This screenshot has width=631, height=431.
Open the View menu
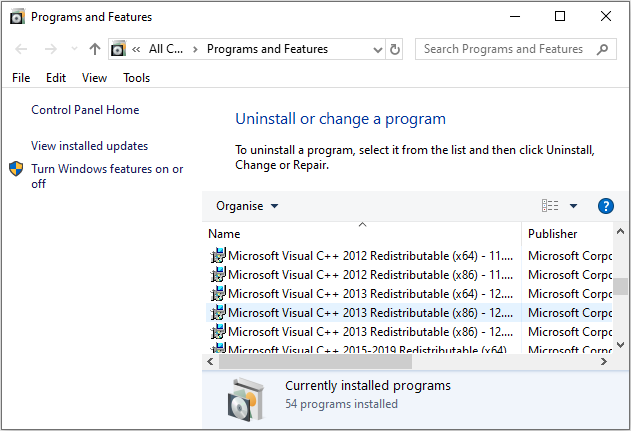click(94, 78)
